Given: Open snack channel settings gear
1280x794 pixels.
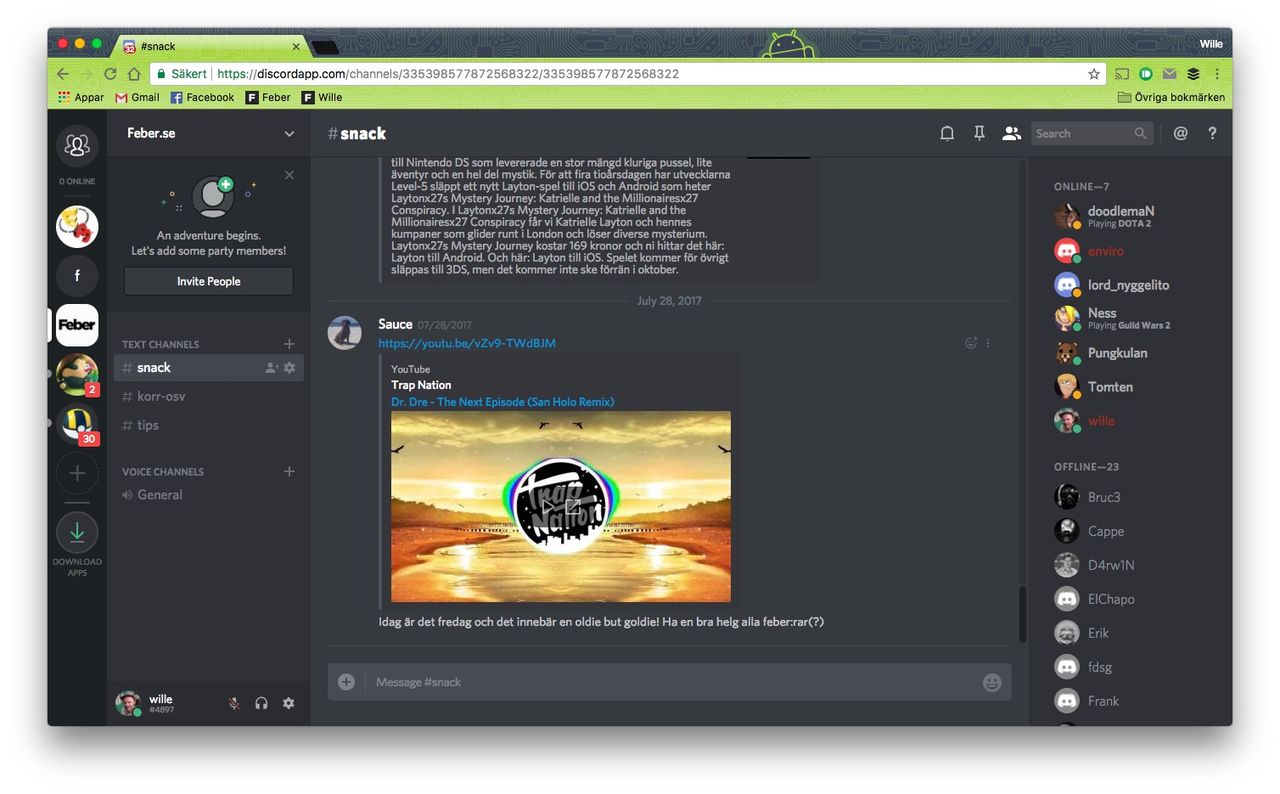Looking at the screenshot, I should point(289,368).
